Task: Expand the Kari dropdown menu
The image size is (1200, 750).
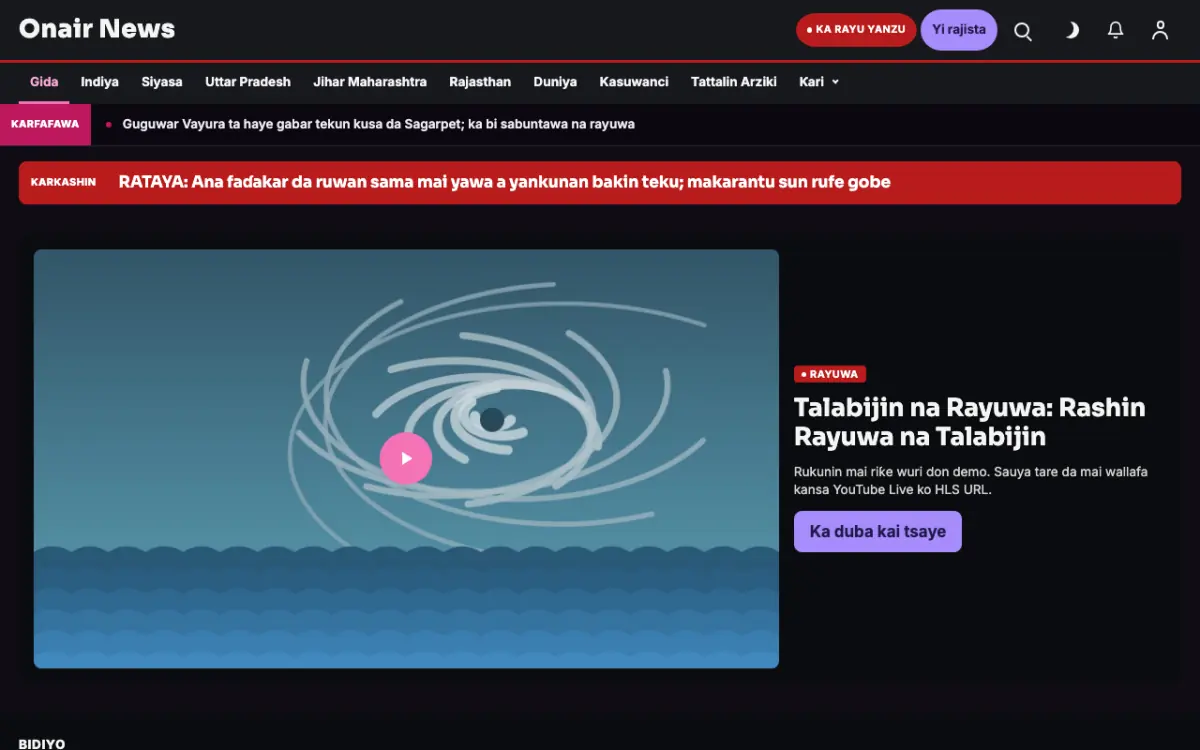Action: [x=819, y=82]
